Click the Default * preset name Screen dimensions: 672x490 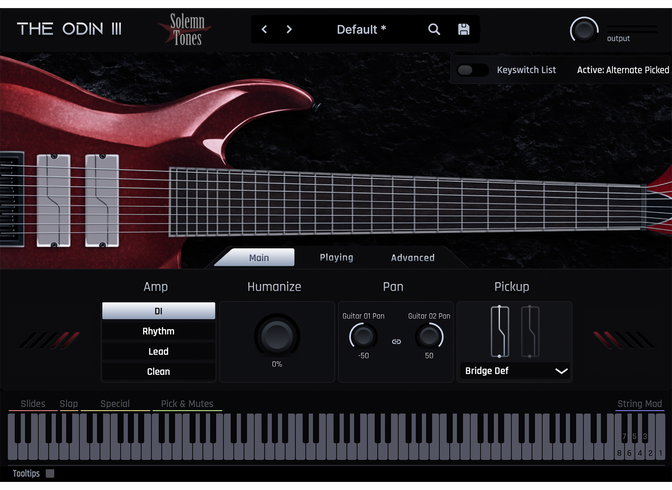pos(361,29)
